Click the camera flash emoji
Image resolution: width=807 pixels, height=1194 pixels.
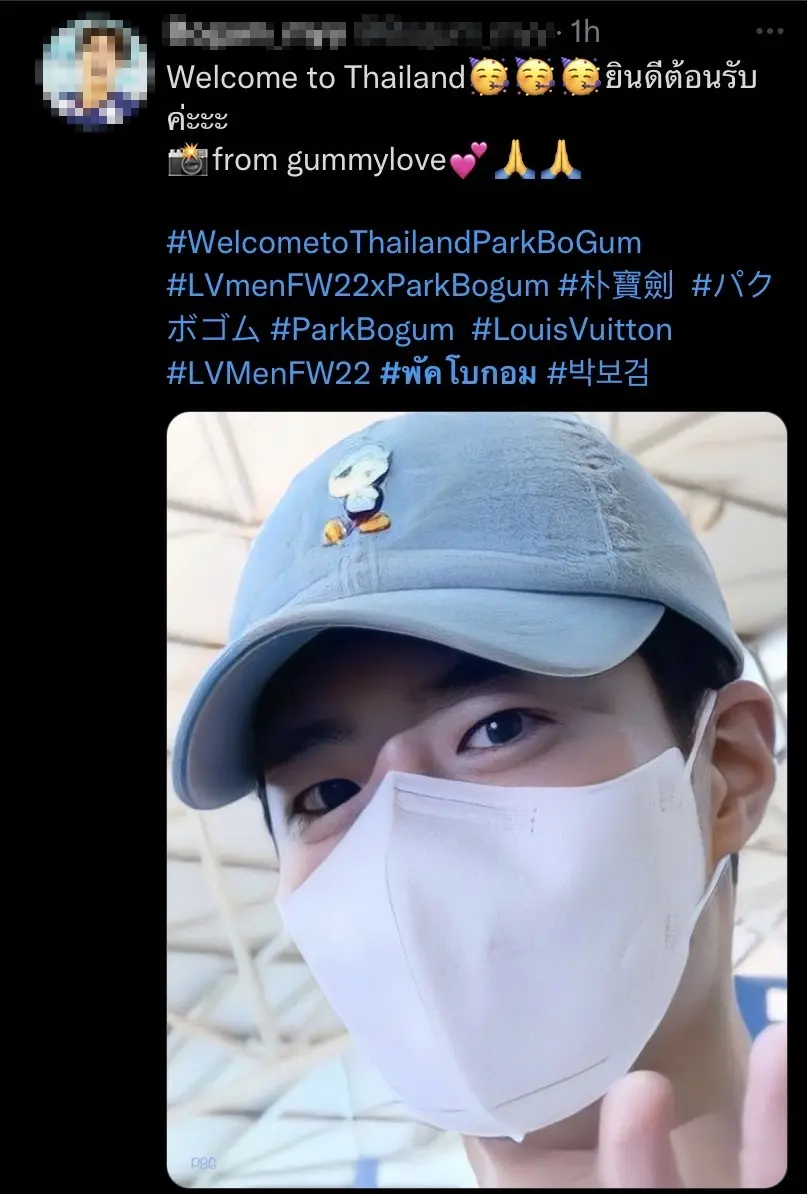pyautogui.click(x=187, y=161)
